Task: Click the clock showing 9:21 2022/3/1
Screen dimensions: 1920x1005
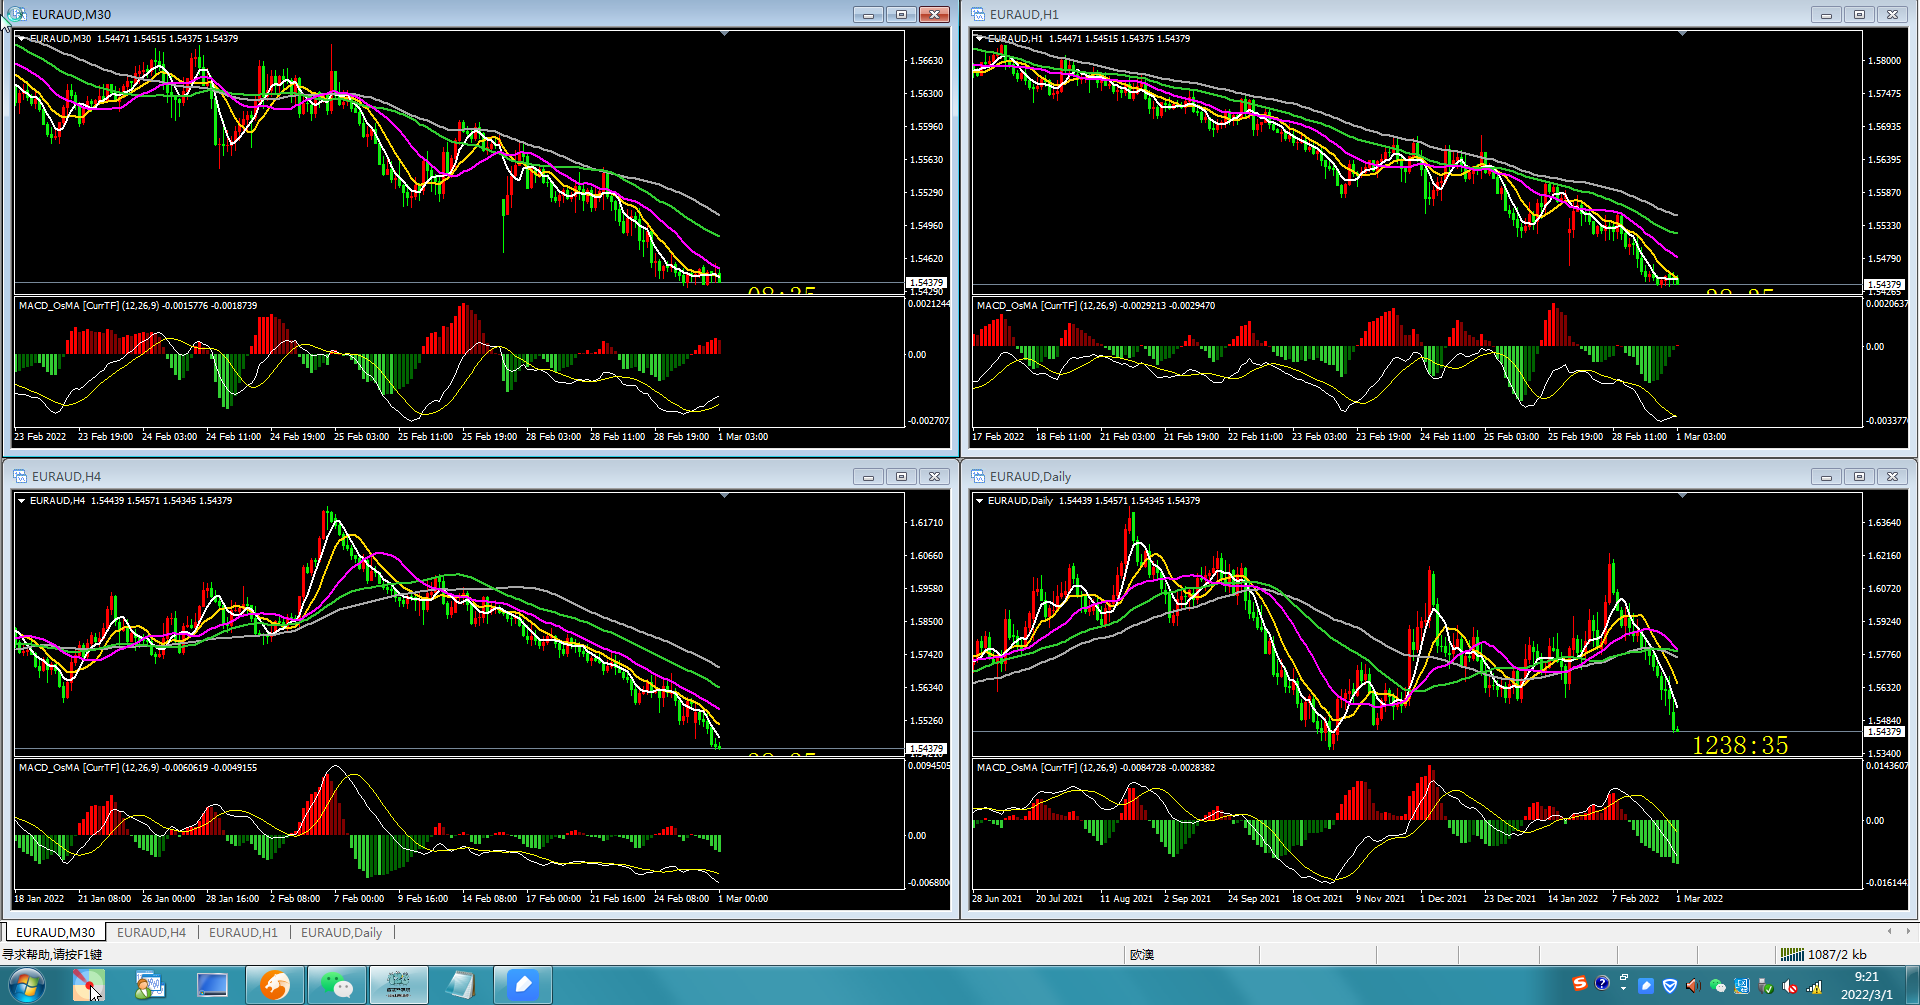Action: [1866, 986]
